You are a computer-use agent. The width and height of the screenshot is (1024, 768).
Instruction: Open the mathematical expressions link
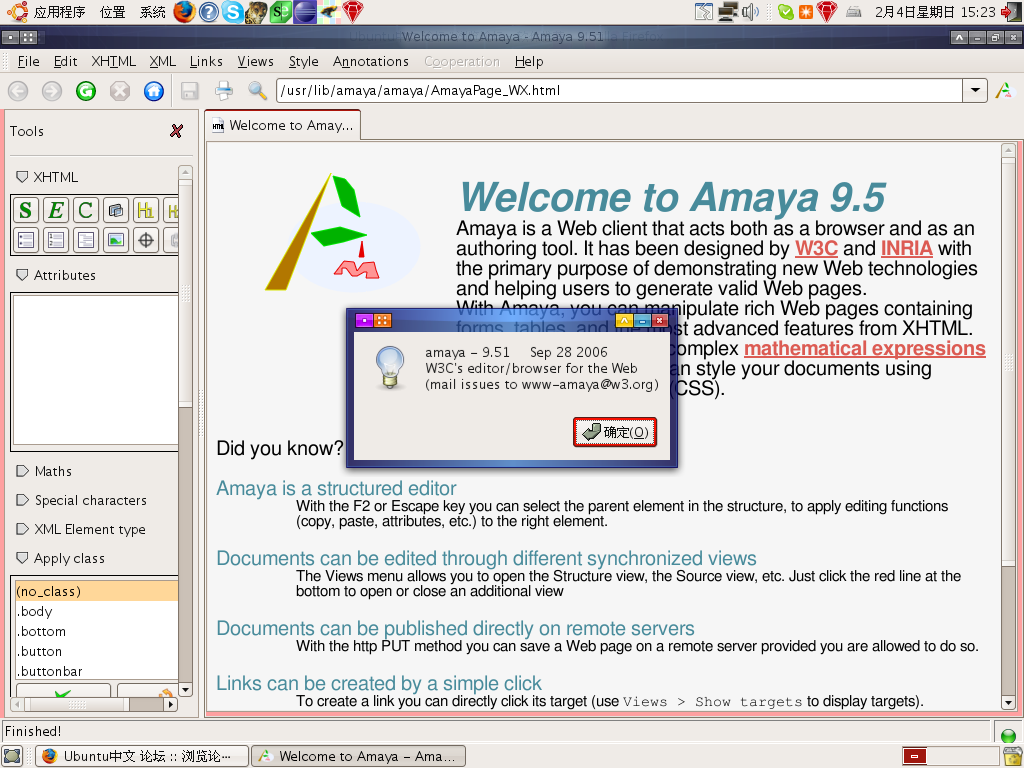pyautogui.click(x=865, y=349)
